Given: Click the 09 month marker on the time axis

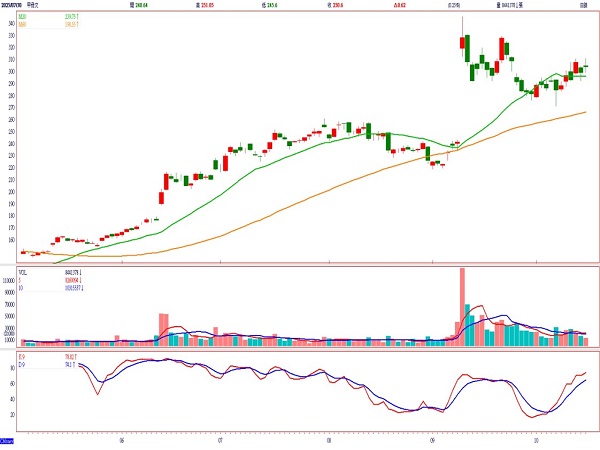Looking at the screenshot, I should click(x=432, y=437).
